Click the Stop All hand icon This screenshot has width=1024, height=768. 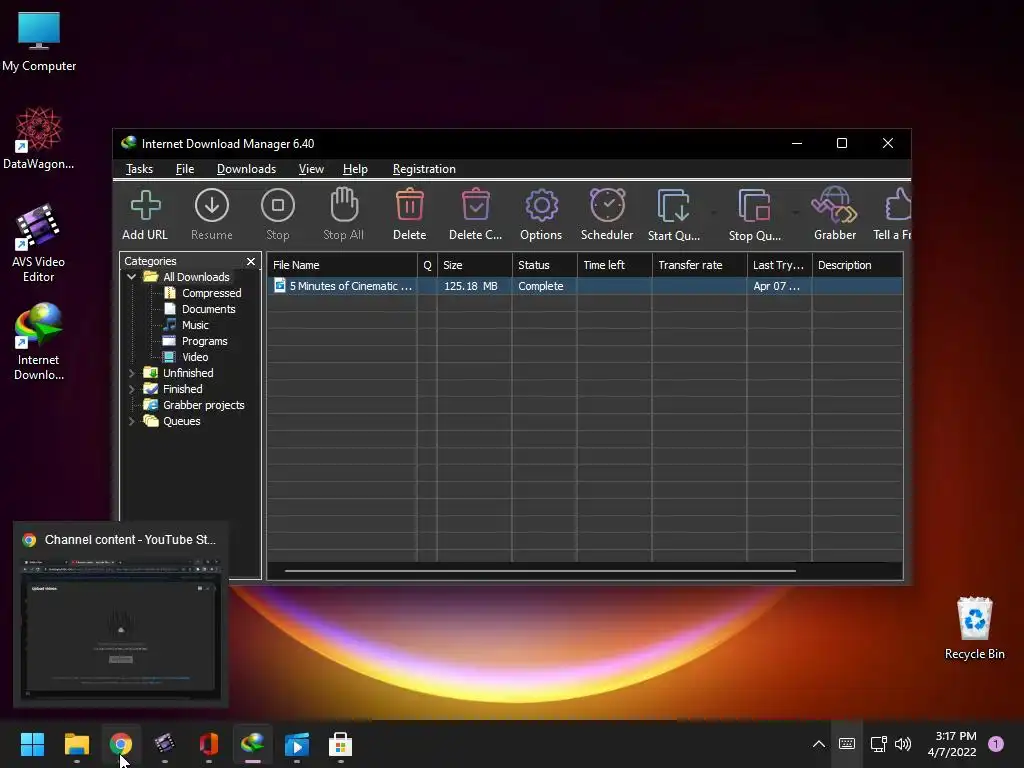coord(344,214)
